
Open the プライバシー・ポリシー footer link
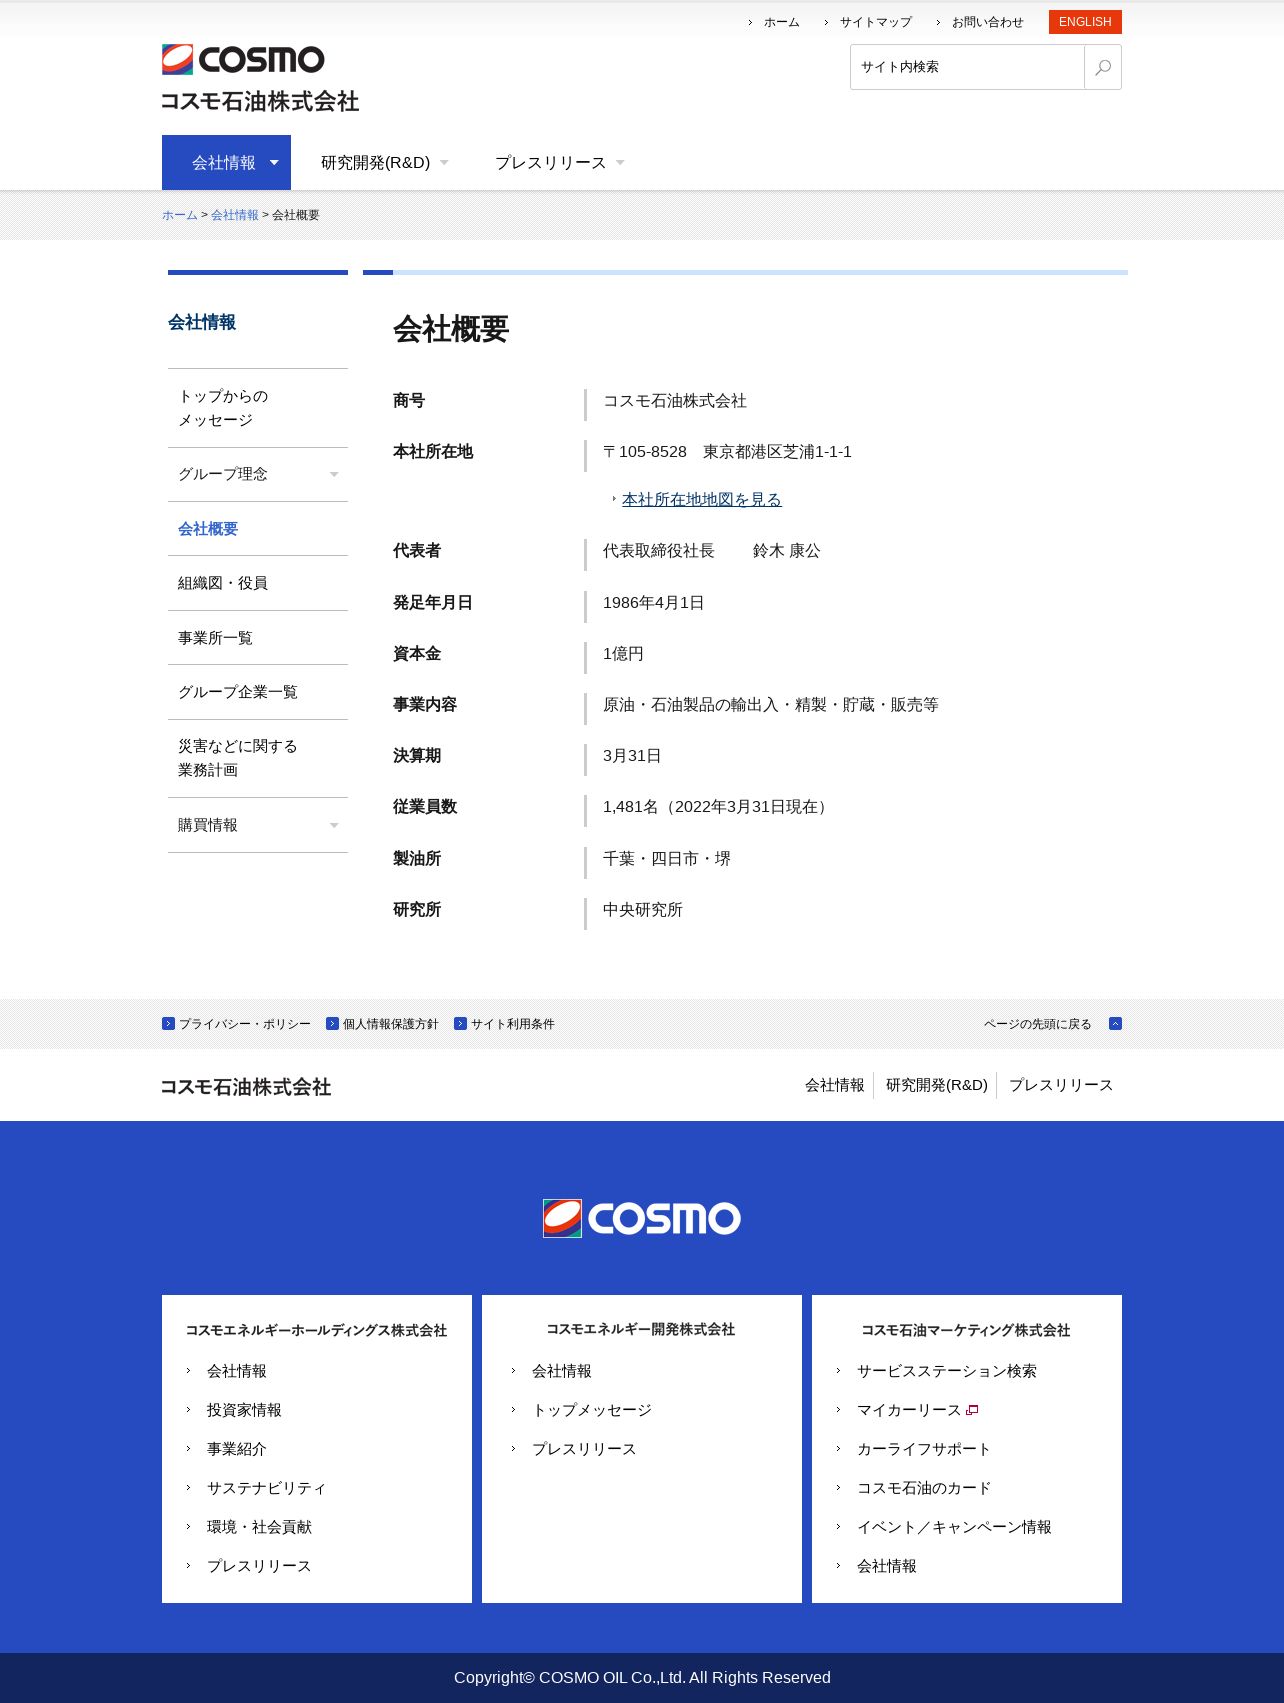[x=244, y=1024]
